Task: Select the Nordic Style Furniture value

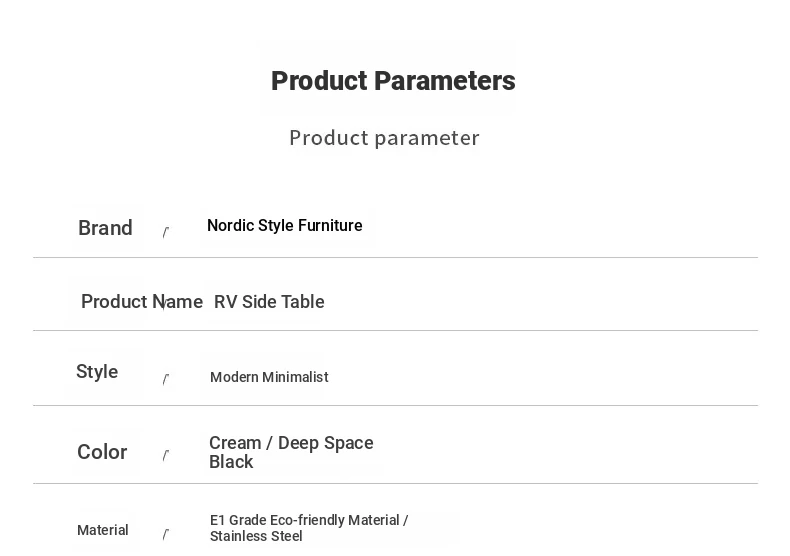Action: click(285, 225)
